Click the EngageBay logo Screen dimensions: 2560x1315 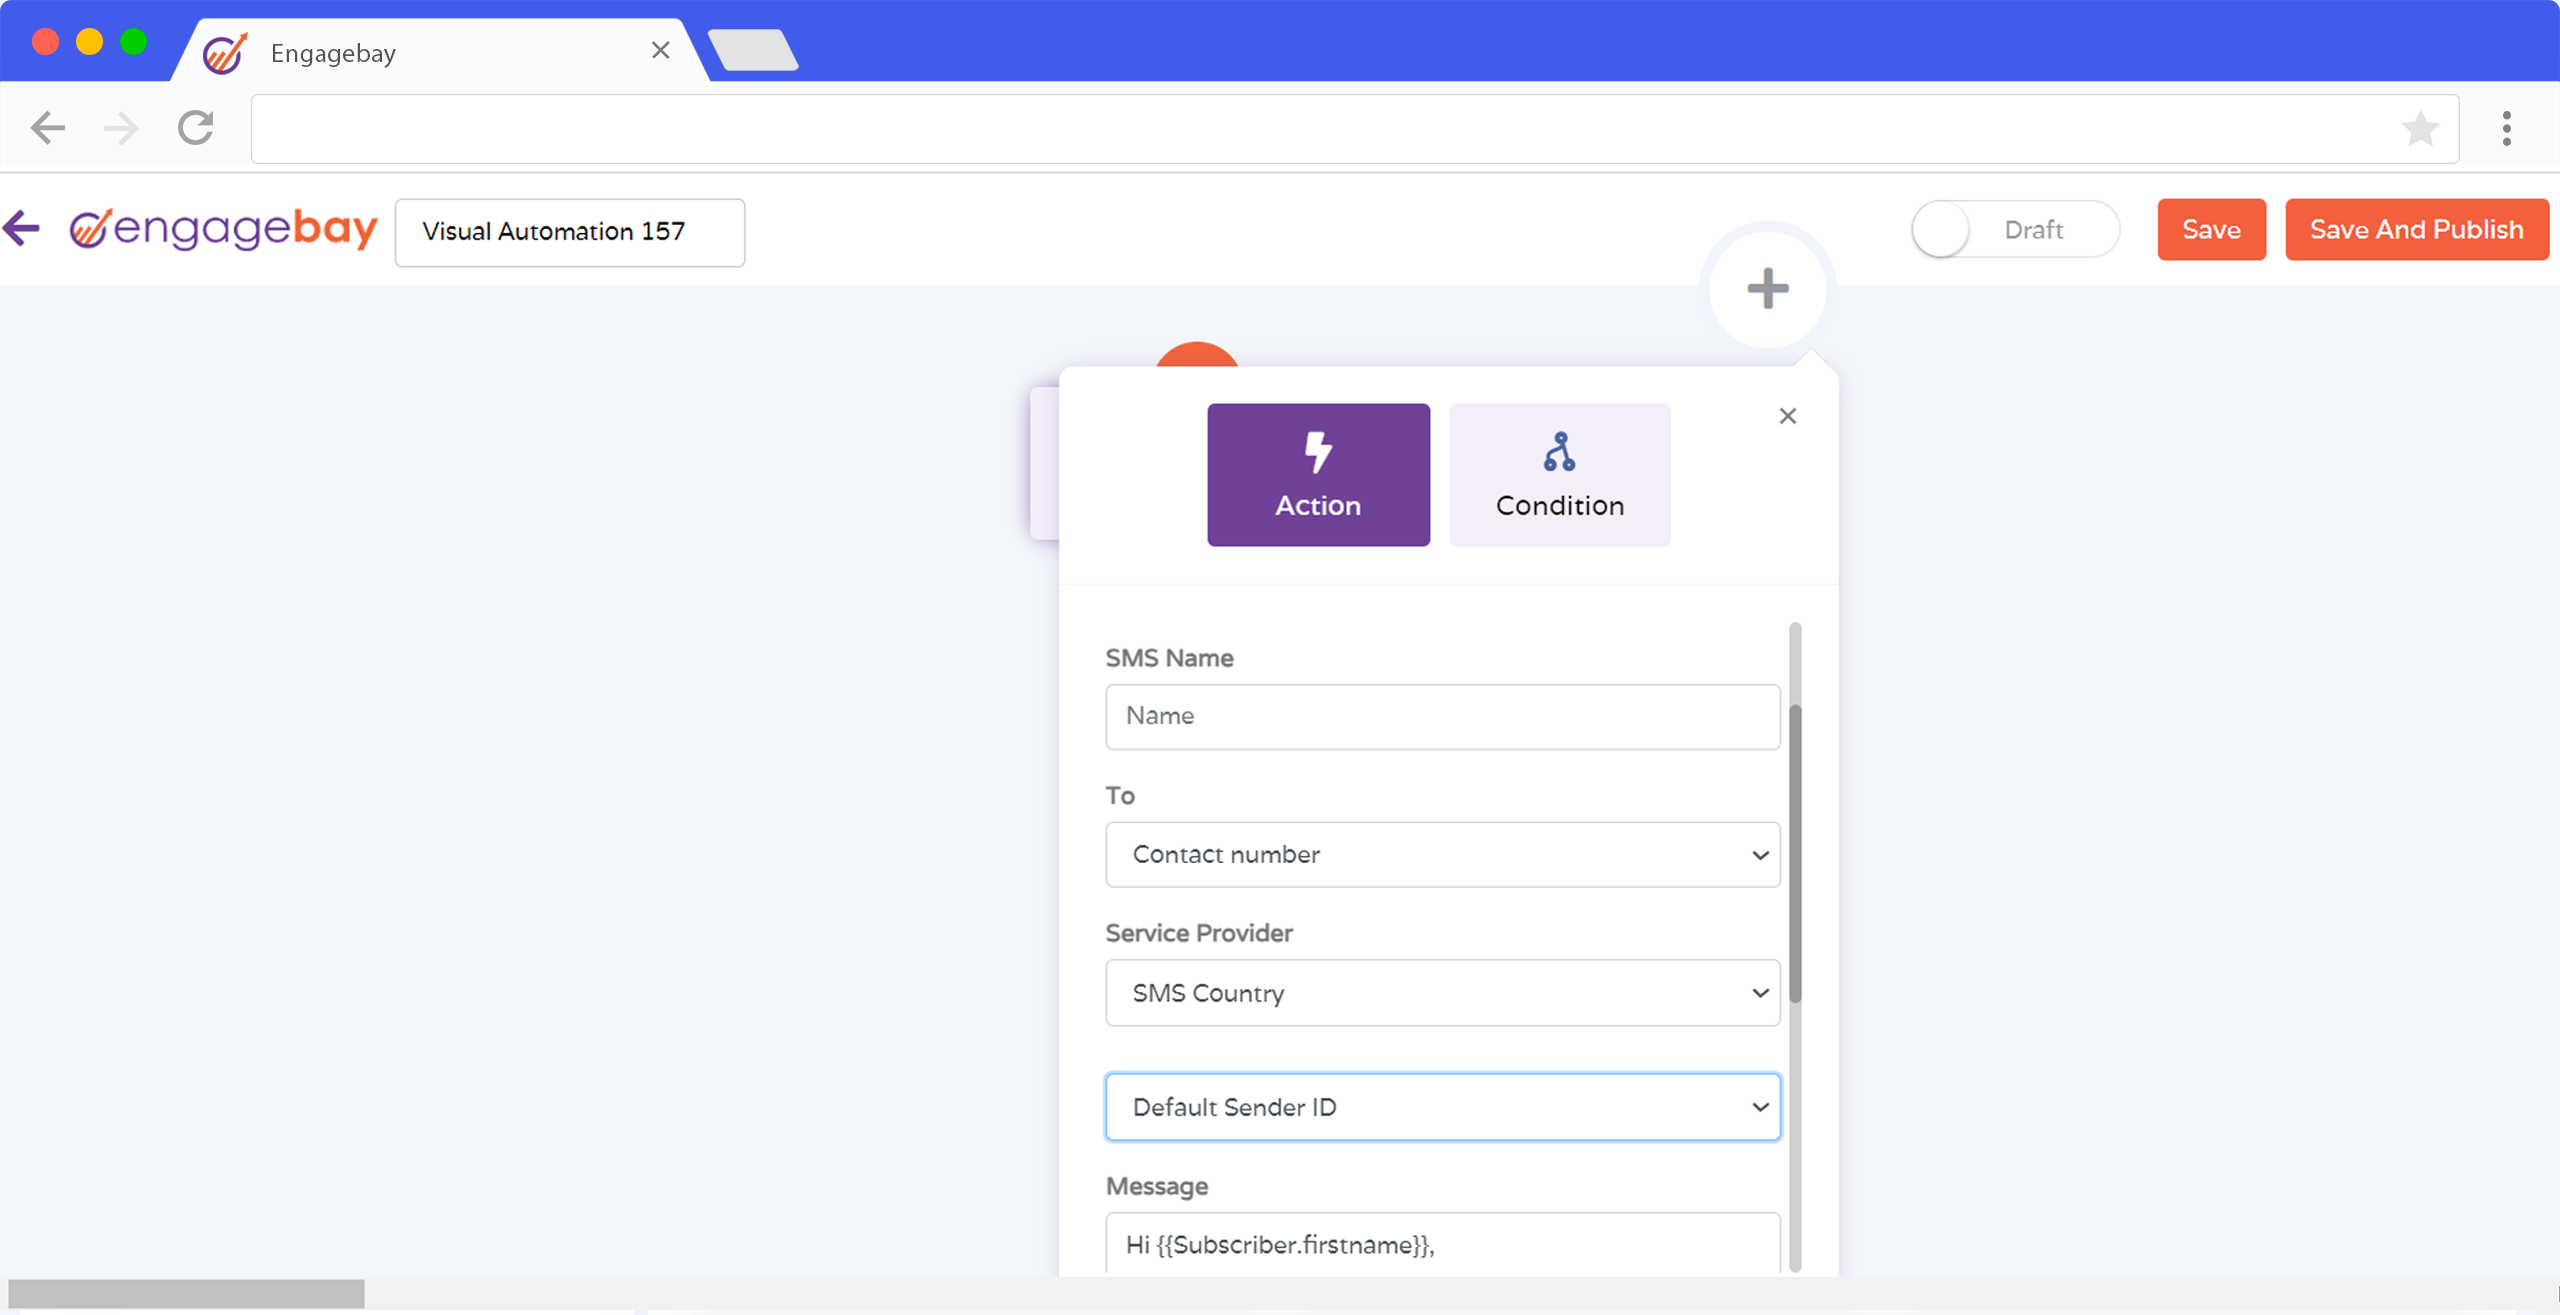224,229
